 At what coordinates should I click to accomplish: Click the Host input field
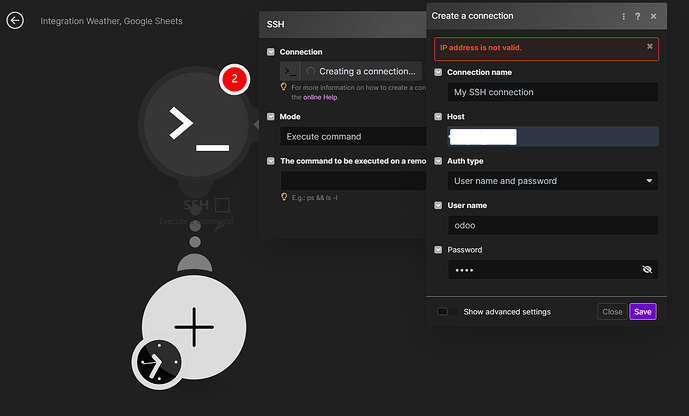coord(553,136)
